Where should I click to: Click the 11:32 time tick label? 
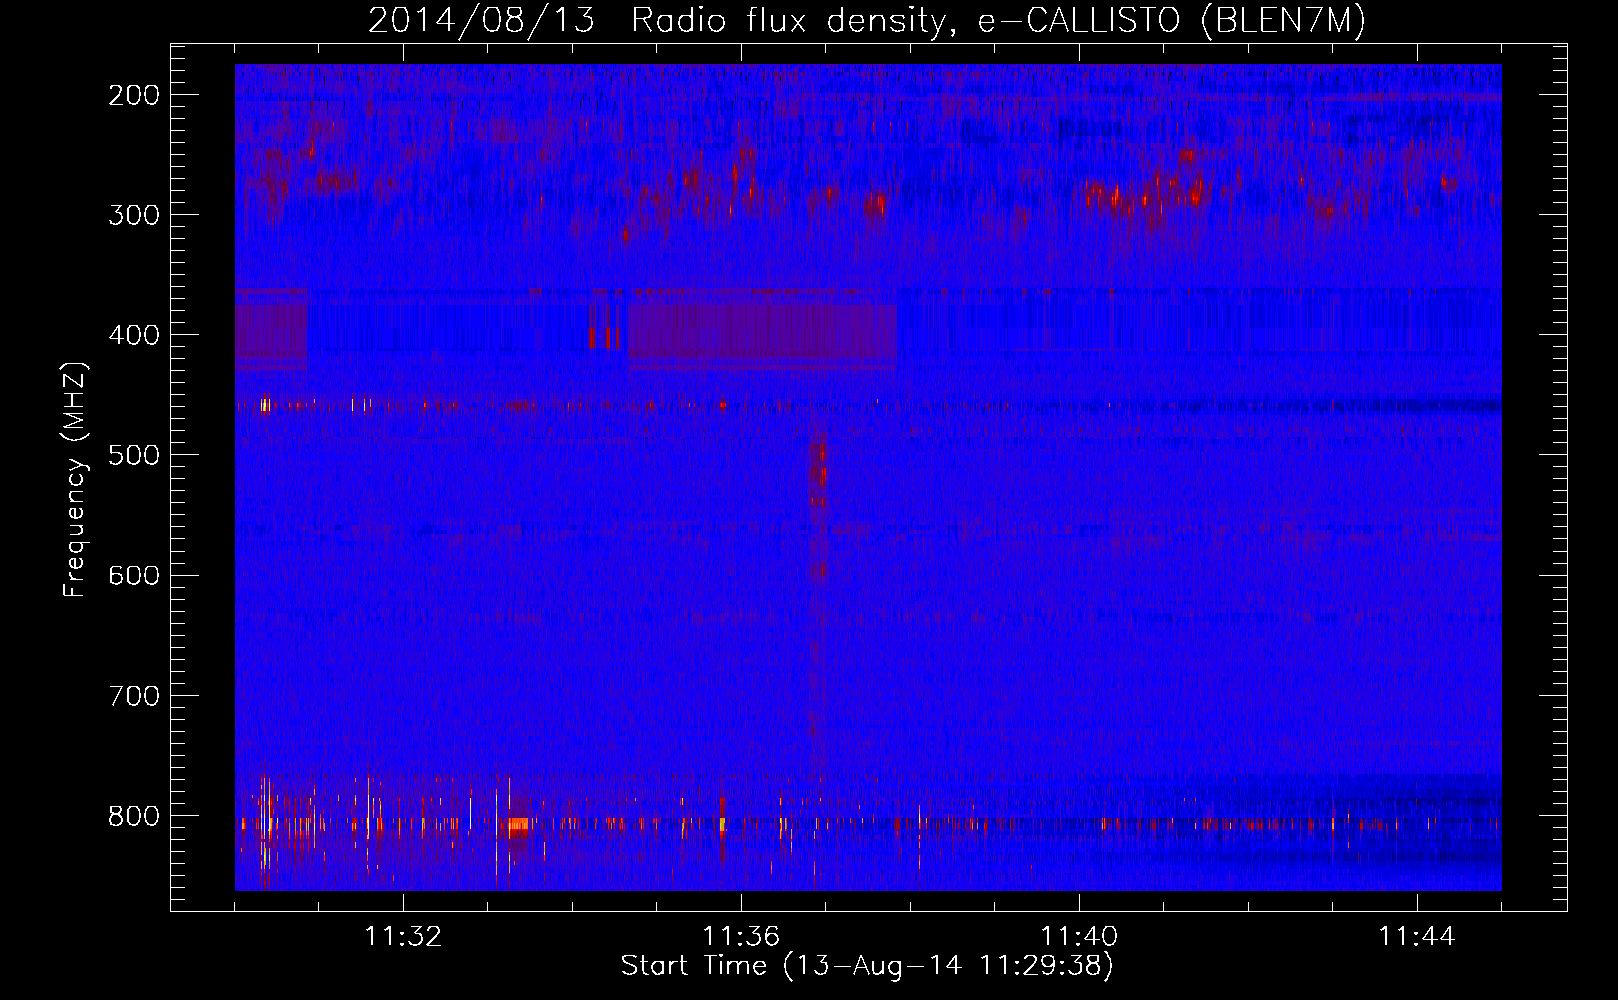coord(403,937)
